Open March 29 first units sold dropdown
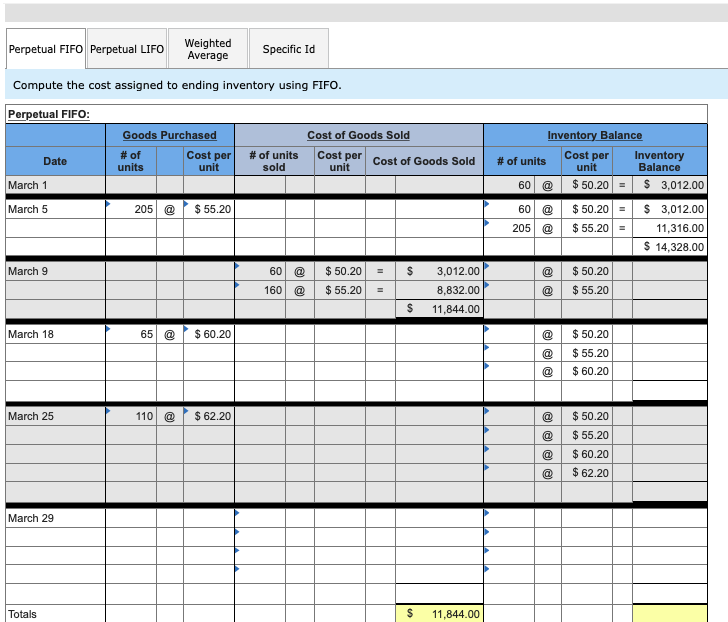Image resolution: width=728 pixels, height=622 pixels. 260,518
